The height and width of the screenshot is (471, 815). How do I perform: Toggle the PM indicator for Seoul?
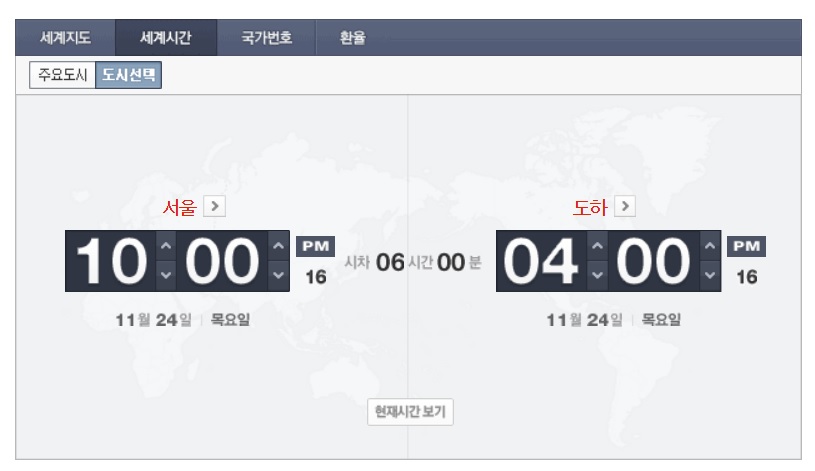[x=316, y=246]
